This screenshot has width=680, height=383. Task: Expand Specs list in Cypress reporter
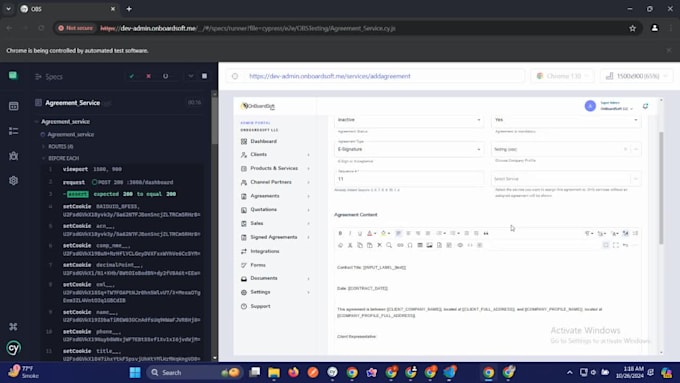pos(49,76)
